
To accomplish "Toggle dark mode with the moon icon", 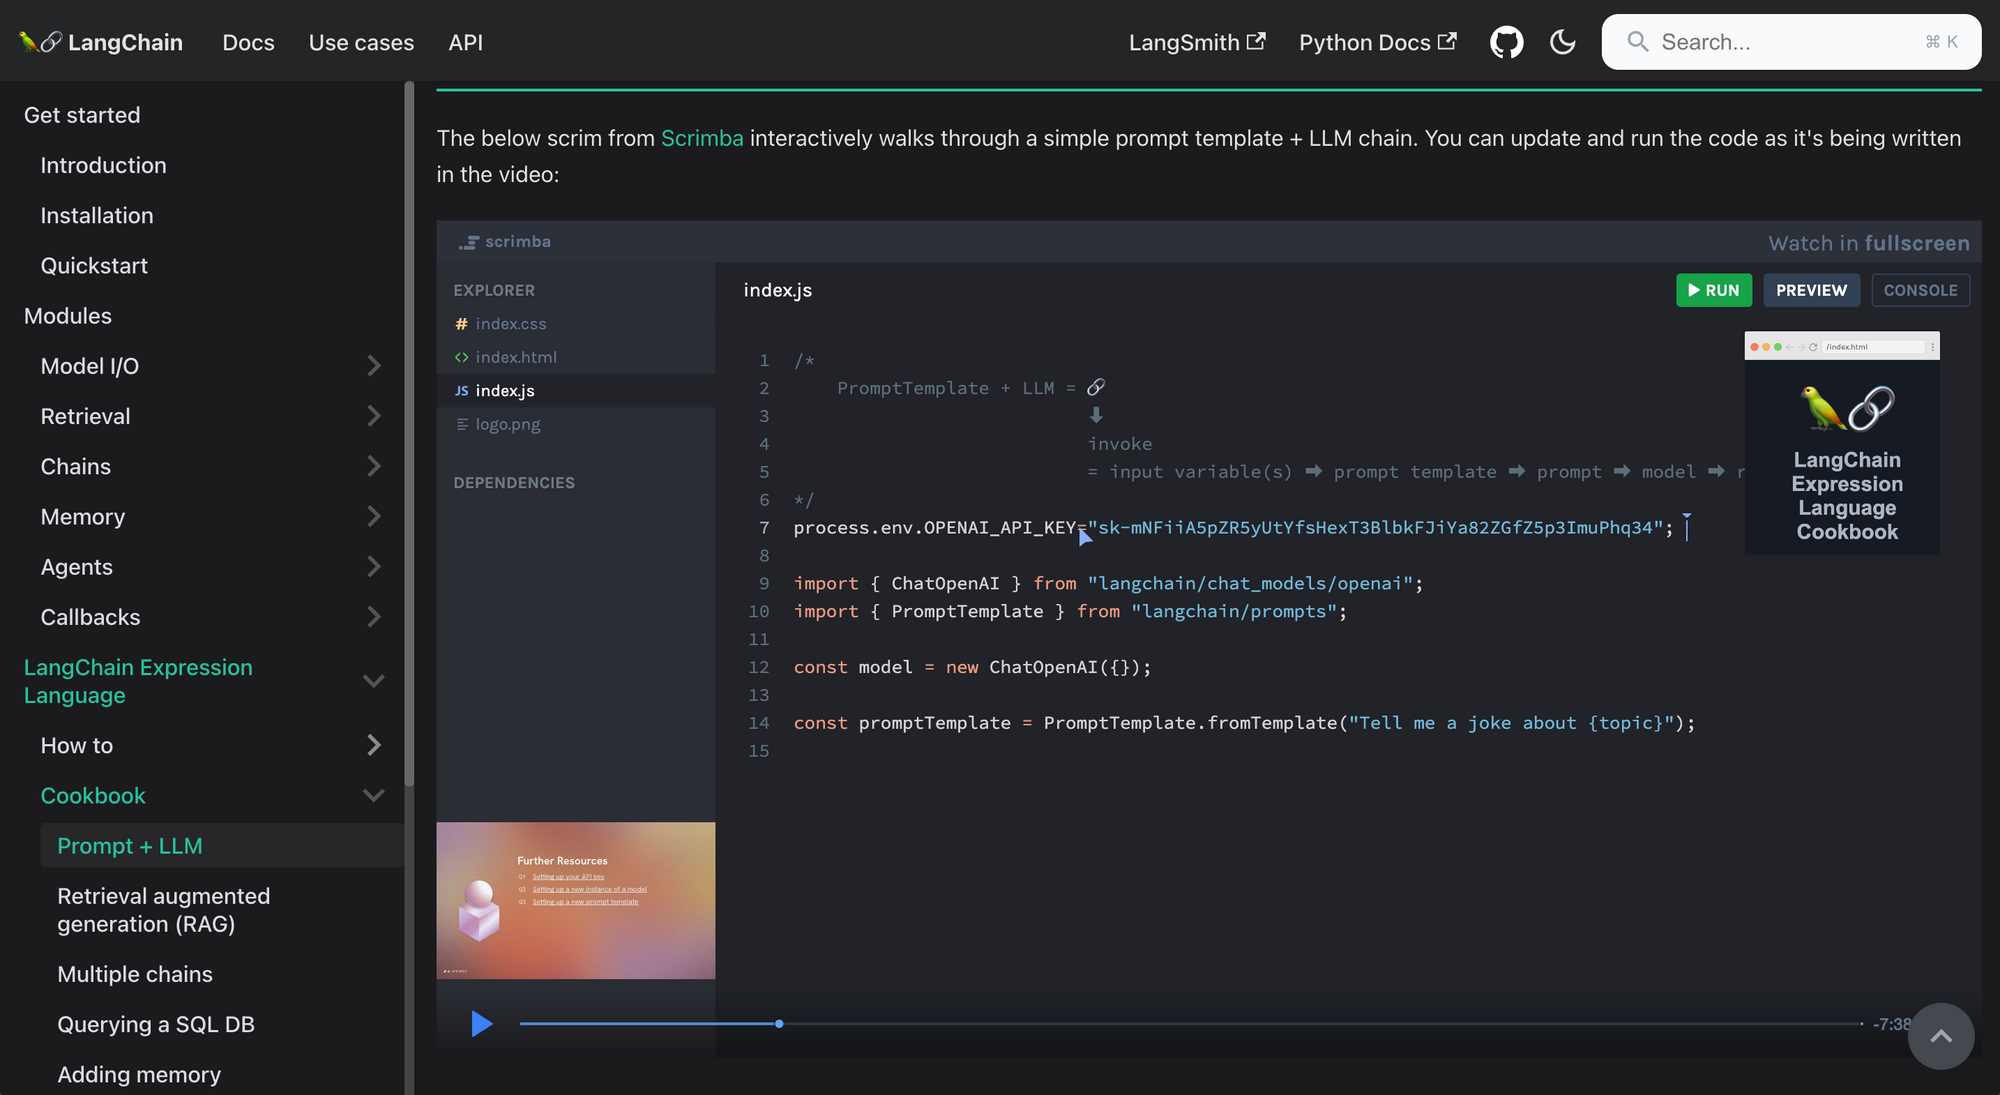I will coord(1562,42).
